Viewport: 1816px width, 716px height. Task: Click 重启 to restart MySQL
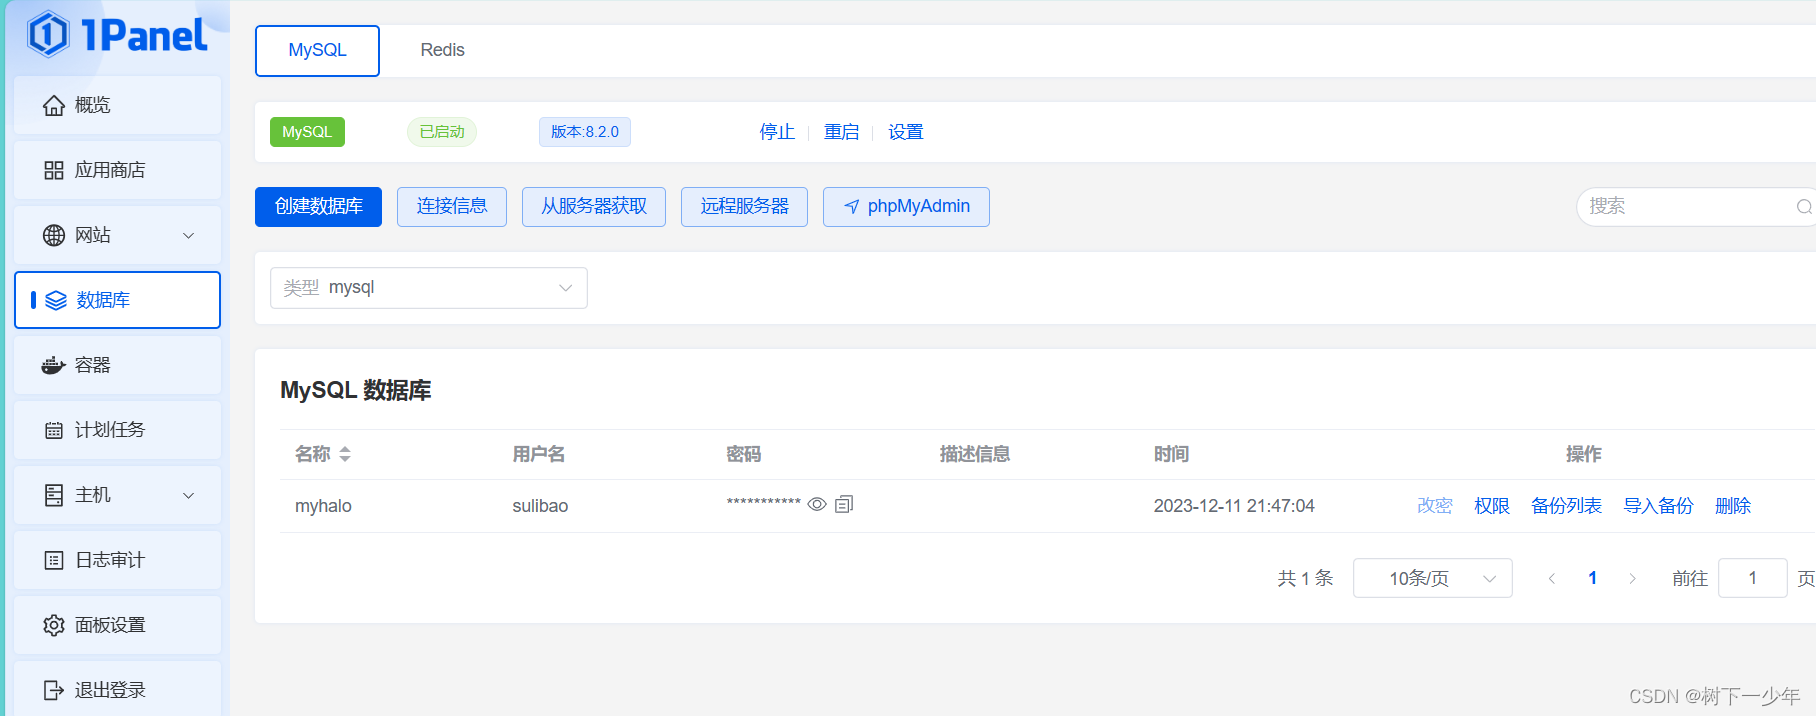841,132
